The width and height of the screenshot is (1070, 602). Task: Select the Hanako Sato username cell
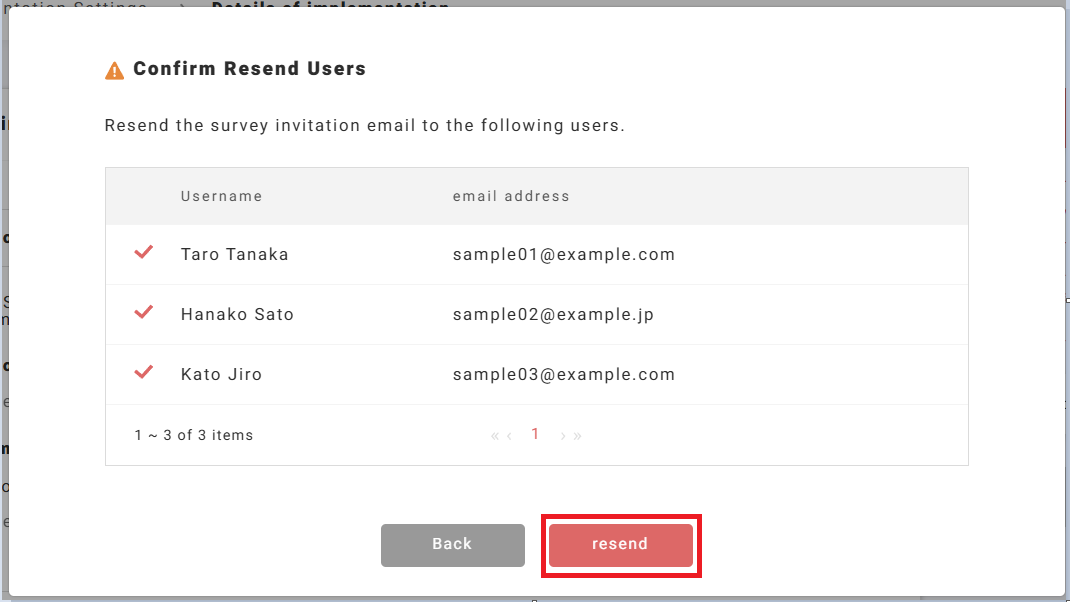click(x=238, y=315)
